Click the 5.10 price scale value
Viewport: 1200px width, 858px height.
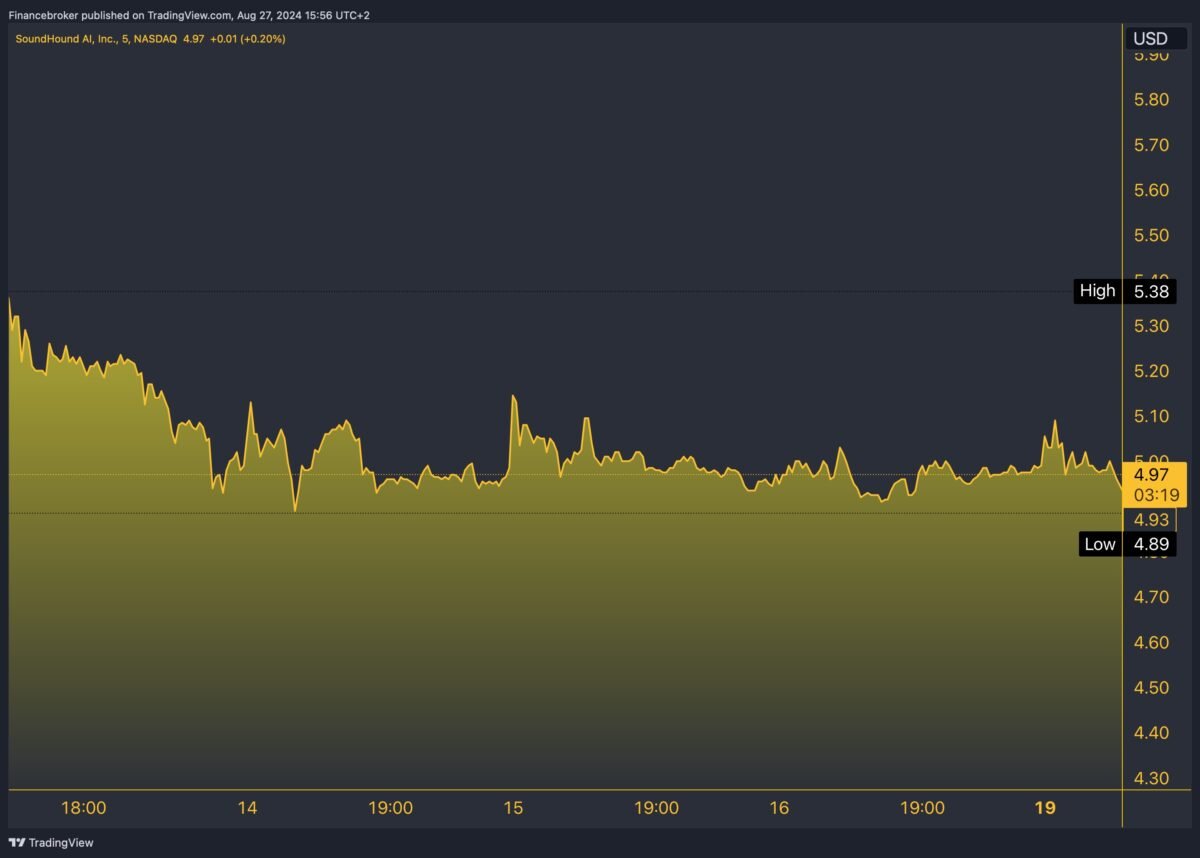point(1151,416)
